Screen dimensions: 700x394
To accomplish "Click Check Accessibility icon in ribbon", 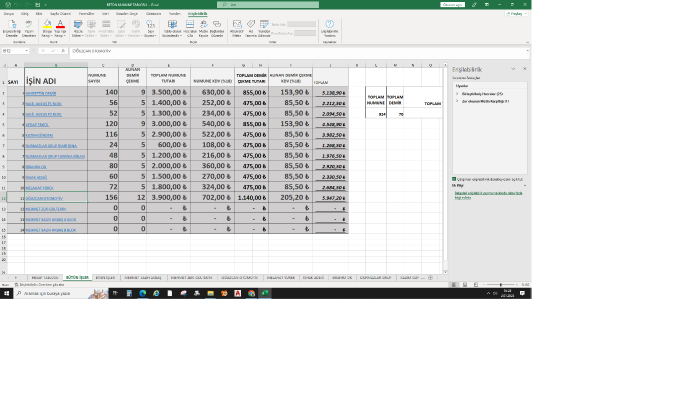I will coord(12,25).
